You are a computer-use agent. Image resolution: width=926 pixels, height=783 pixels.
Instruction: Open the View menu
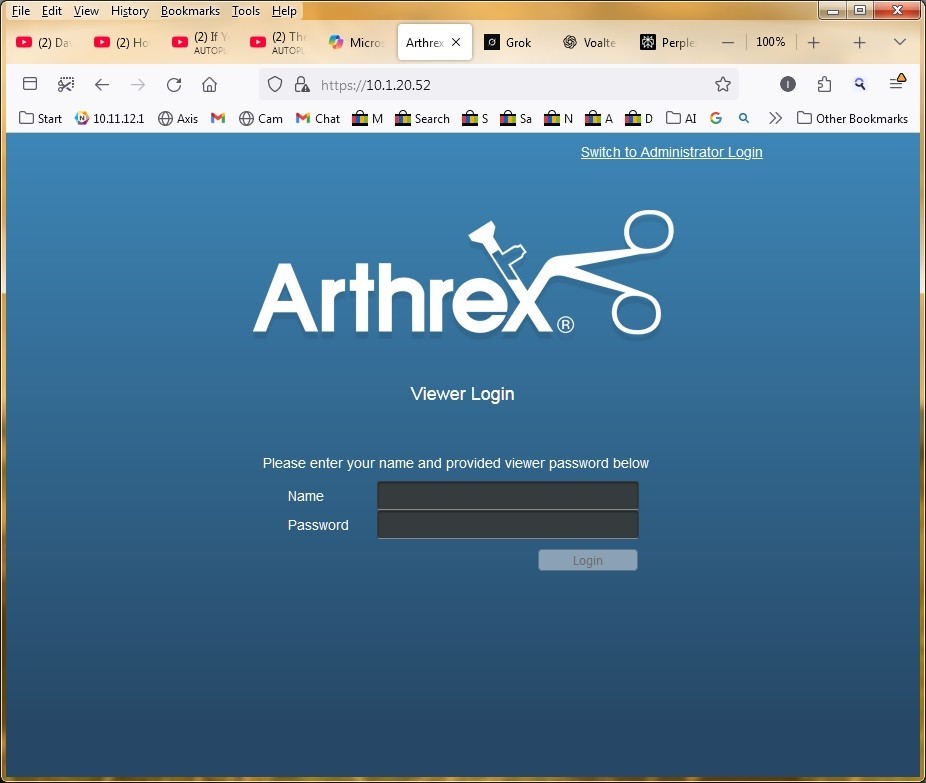86,11
